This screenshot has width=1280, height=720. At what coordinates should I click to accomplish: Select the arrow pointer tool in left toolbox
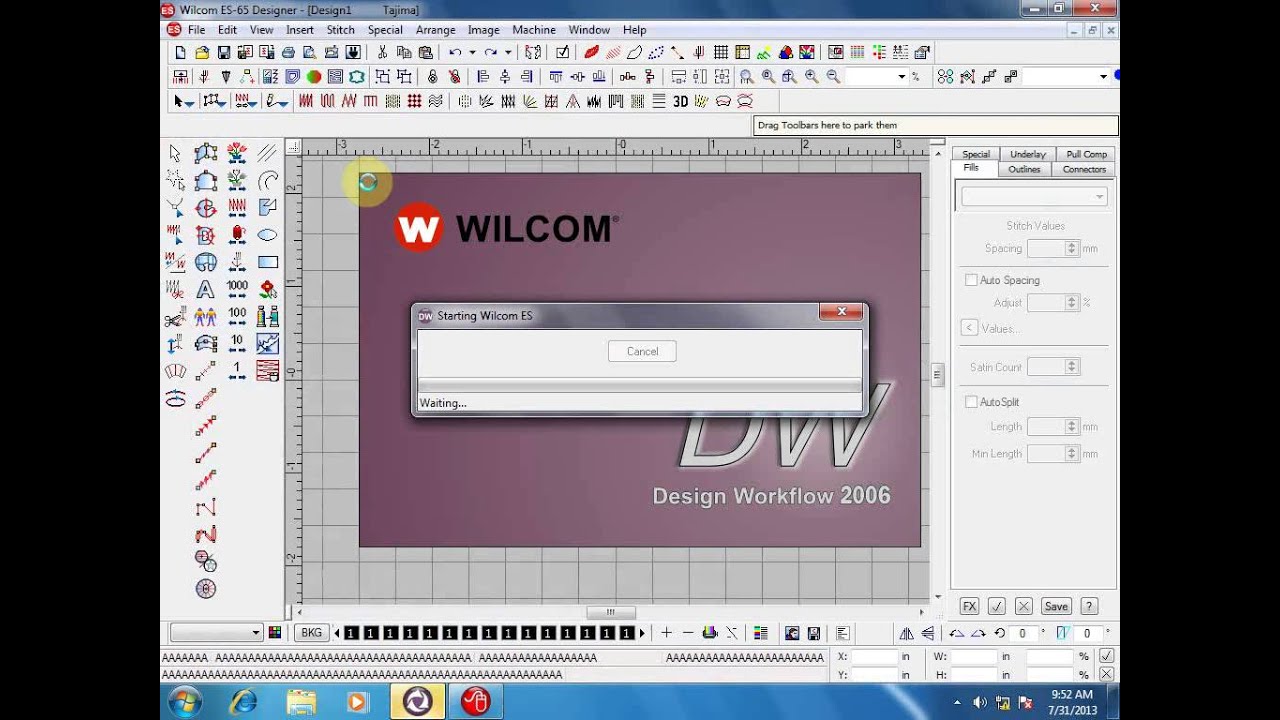175,153
